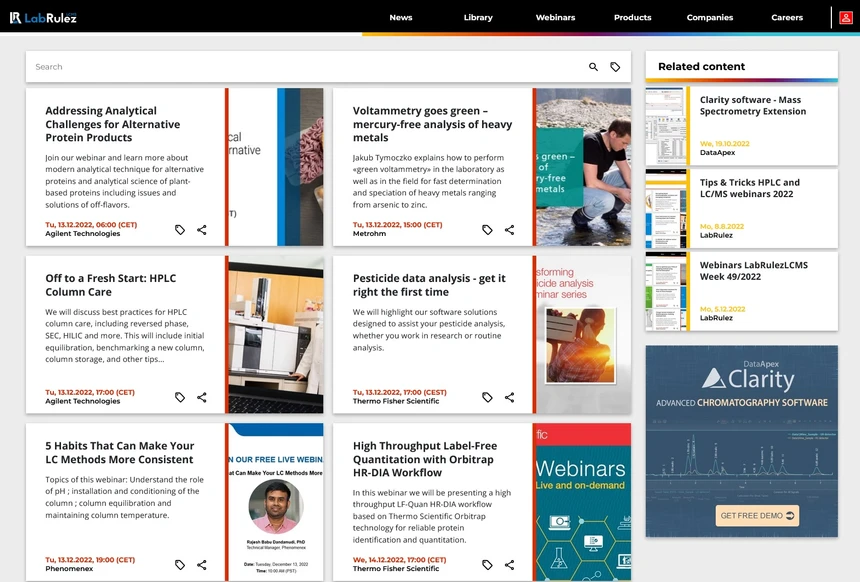Image resolution: width=860 pixels, height=582 pixels.
Task: Share the Alternative Protein Products webinar
Action: click(x=202, y=230)
